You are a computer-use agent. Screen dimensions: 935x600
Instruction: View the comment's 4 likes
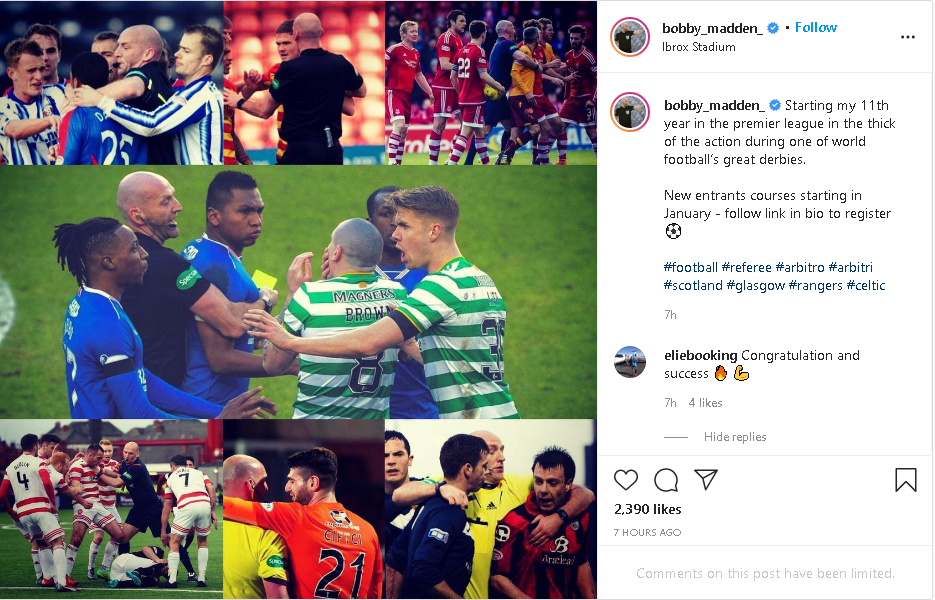coord(705,403)
